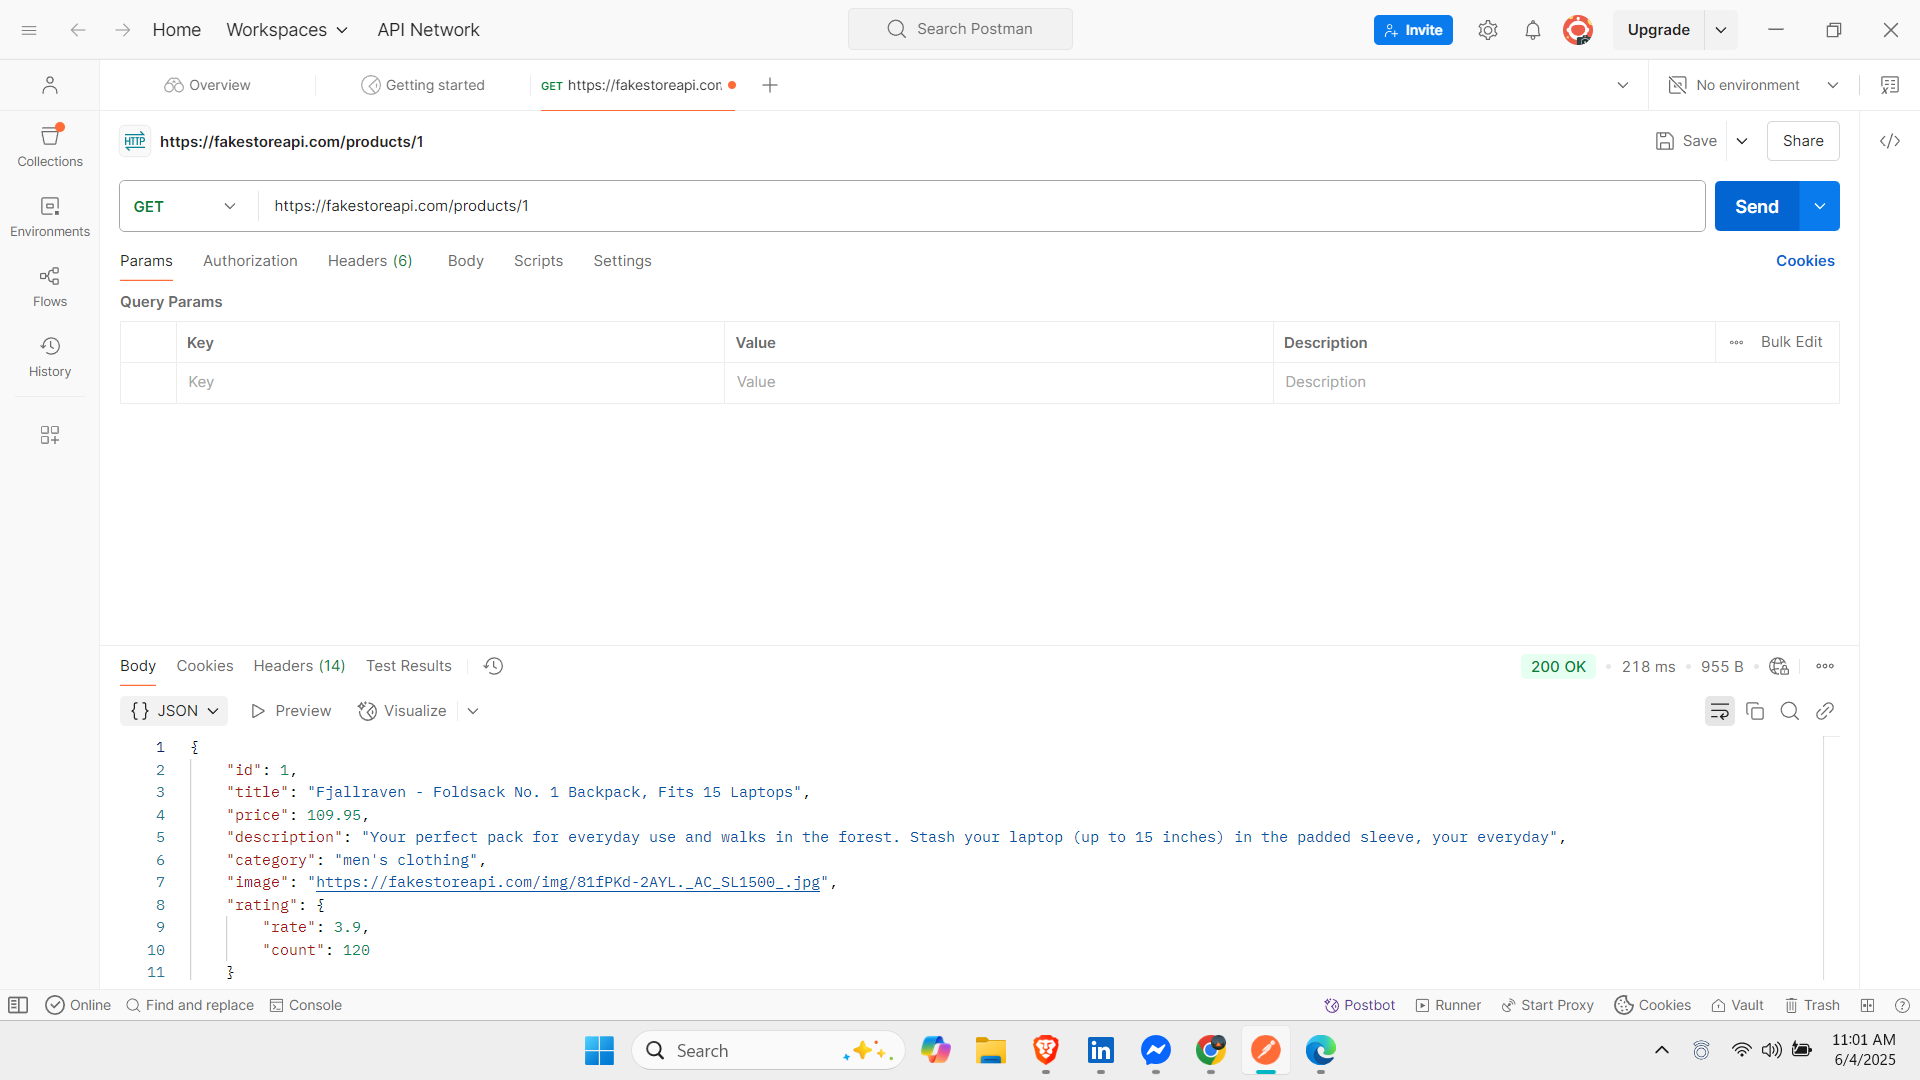This screenshot has height=1080, width=1920.
Task: Open the Collections sidebar panel
Action: point(50,146)
